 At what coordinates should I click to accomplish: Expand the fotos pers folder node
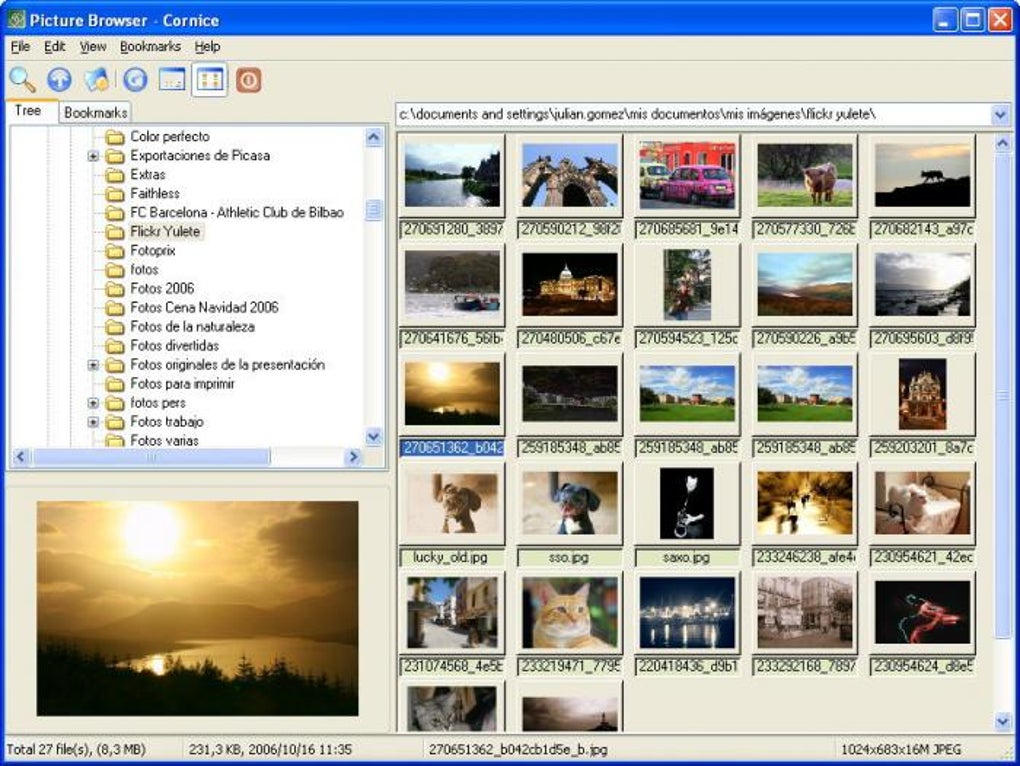[93, 403]
